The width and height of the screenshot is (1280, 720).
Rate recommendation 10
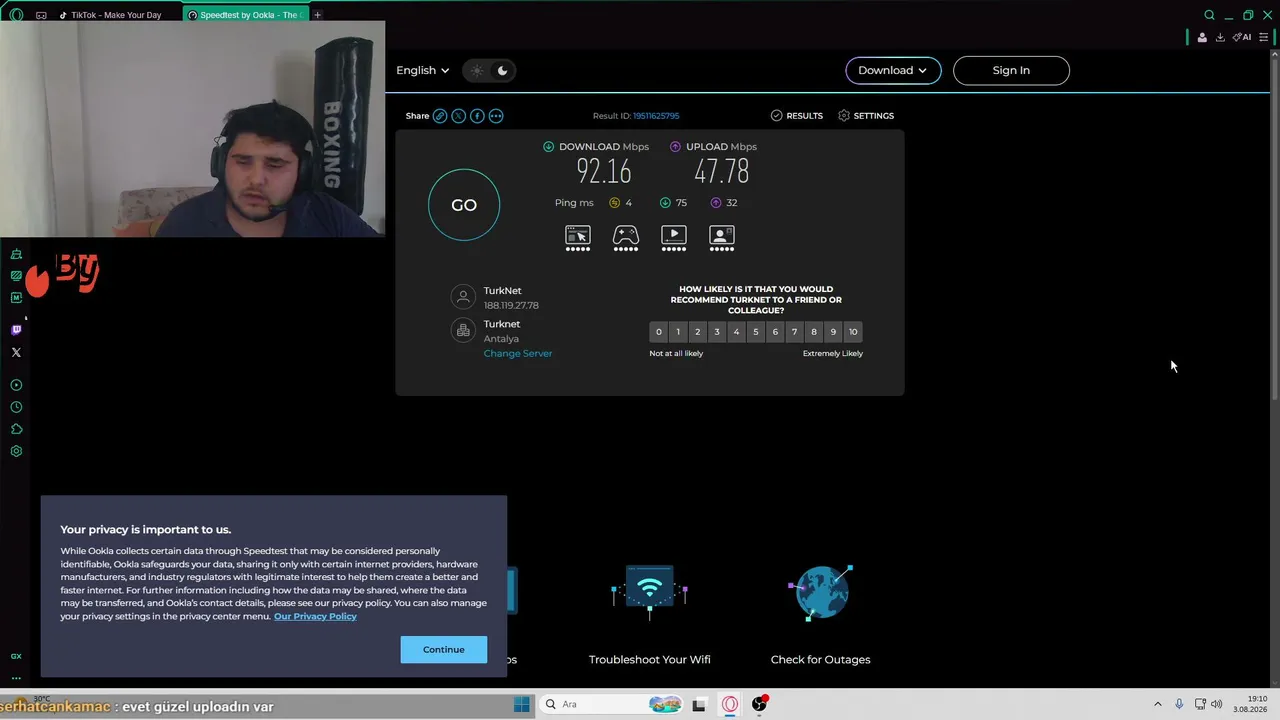[853, 332]
